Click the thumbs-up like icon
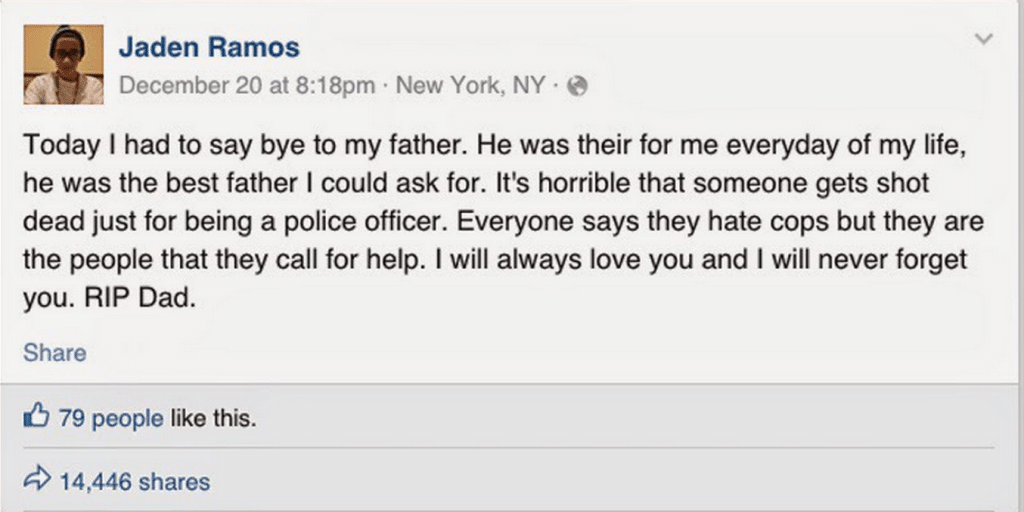This screenshot has width=1024, height=512. tap(36, 416)
